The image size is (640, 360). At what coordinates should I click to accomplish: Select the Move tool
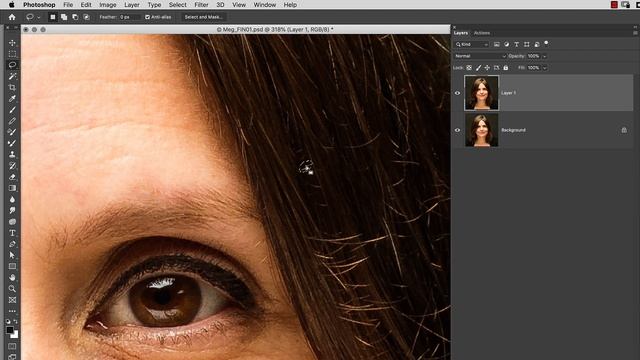pyautogui.click(x=12, y=43)
